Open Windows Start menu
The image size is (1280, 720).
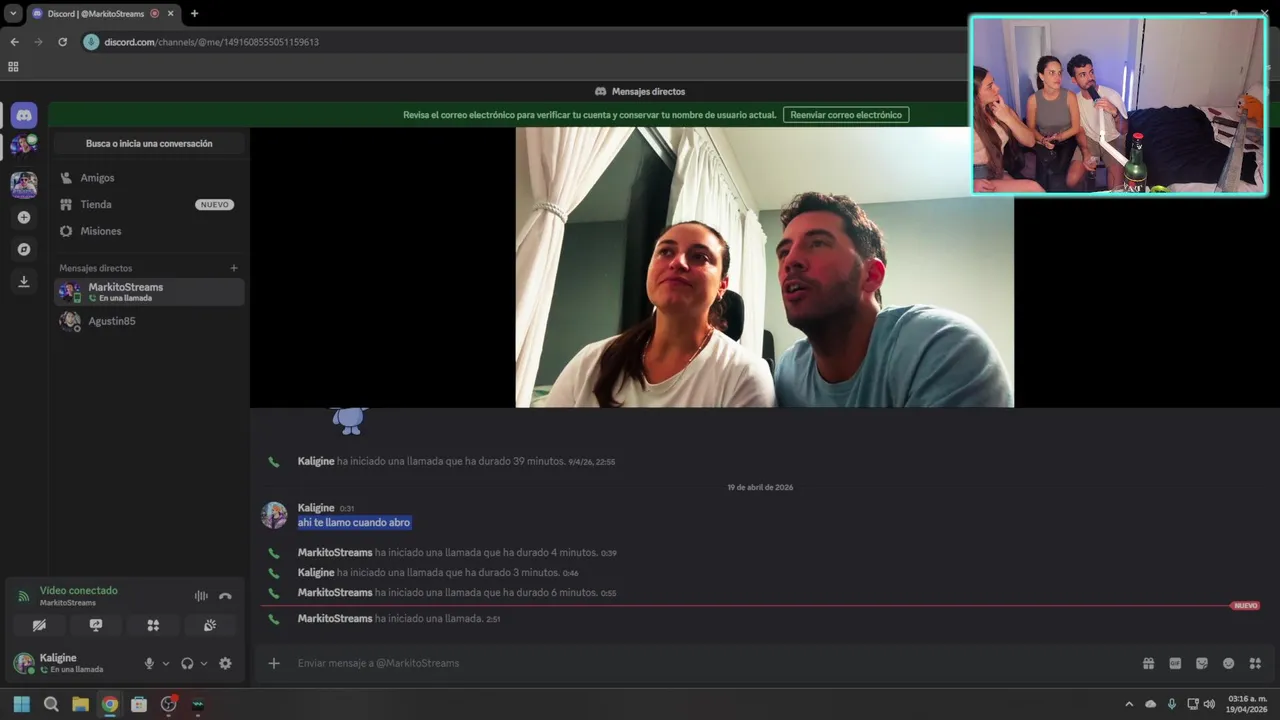(21, 704)
